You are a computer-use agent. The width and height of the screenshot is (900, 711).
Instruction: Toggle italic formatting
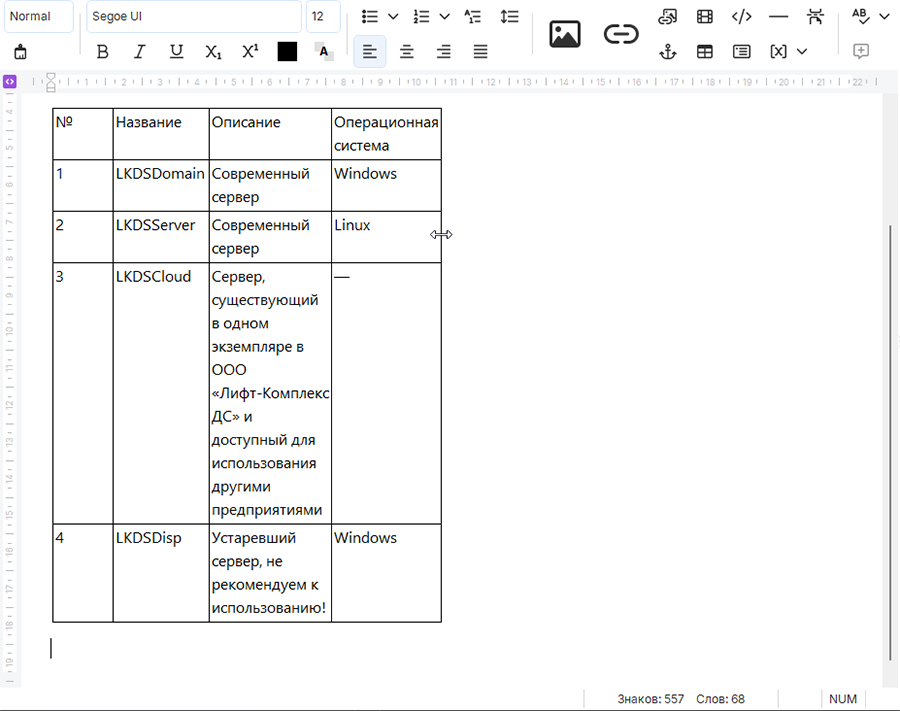click(139, 52)
